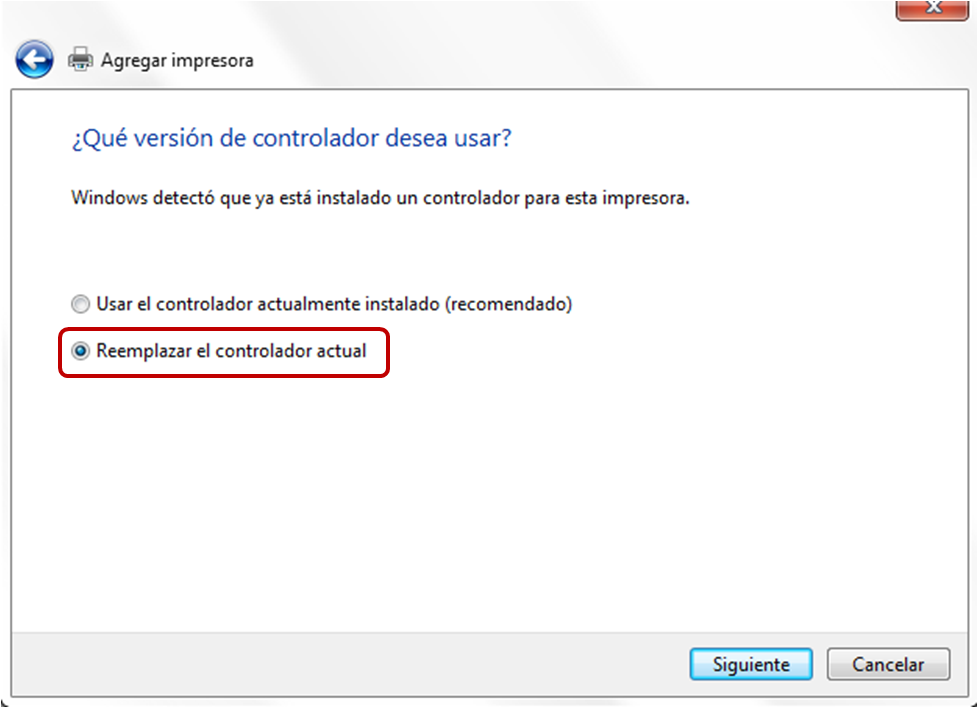Select the Usar el controlador actualmente instalado radio

tap(80, 304)
